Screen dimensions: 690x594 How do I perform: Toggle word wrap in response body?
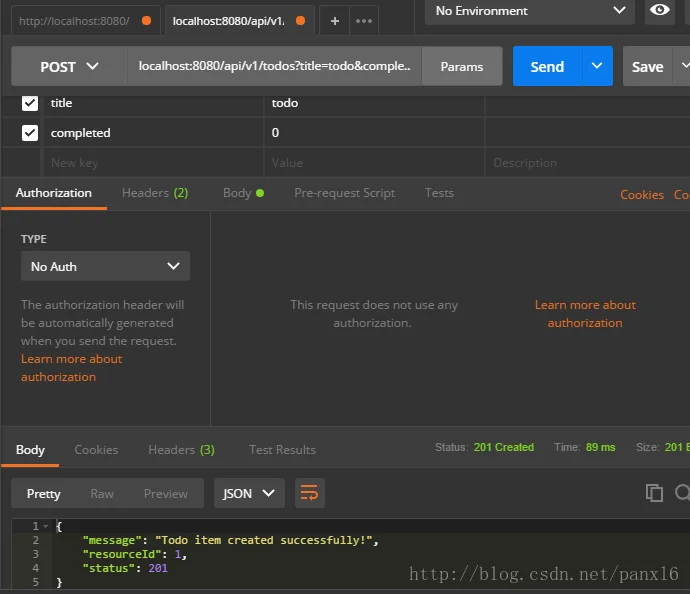coord(310,493)
